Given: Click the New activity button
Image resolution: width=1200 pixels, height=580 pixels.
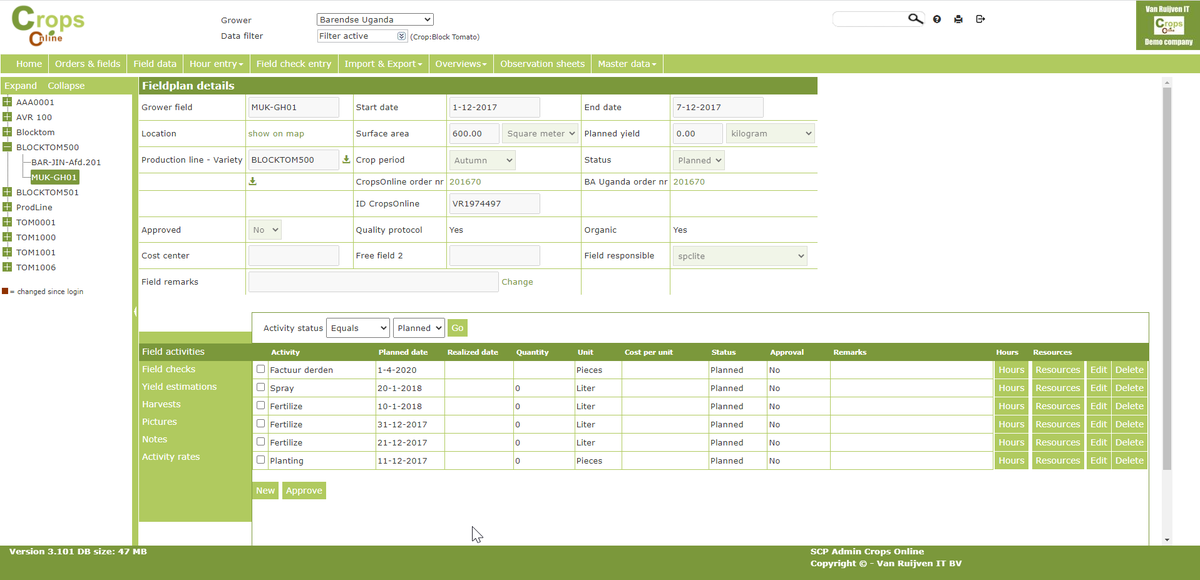Looking at the screenshot, I should [265, 491].
